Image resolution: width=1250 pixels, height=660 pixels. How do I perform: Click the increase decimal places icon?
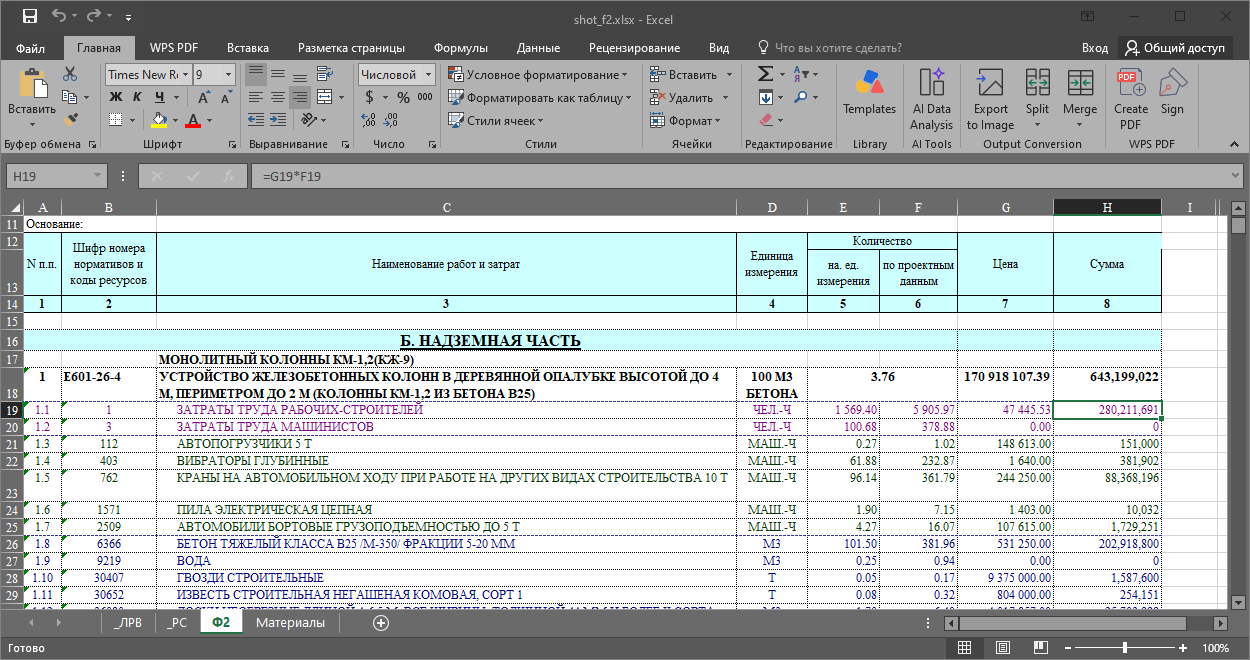370,120
